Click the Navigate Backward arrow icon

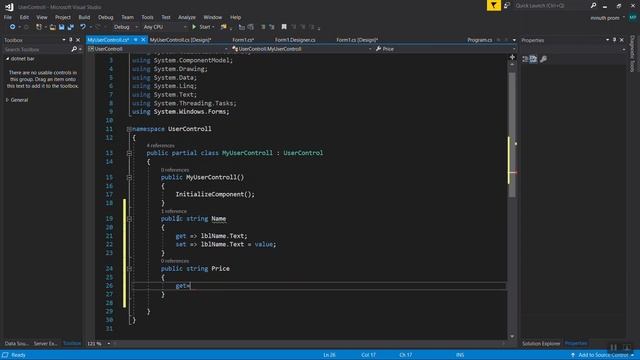pyautogui.click(x=12, y=27)
